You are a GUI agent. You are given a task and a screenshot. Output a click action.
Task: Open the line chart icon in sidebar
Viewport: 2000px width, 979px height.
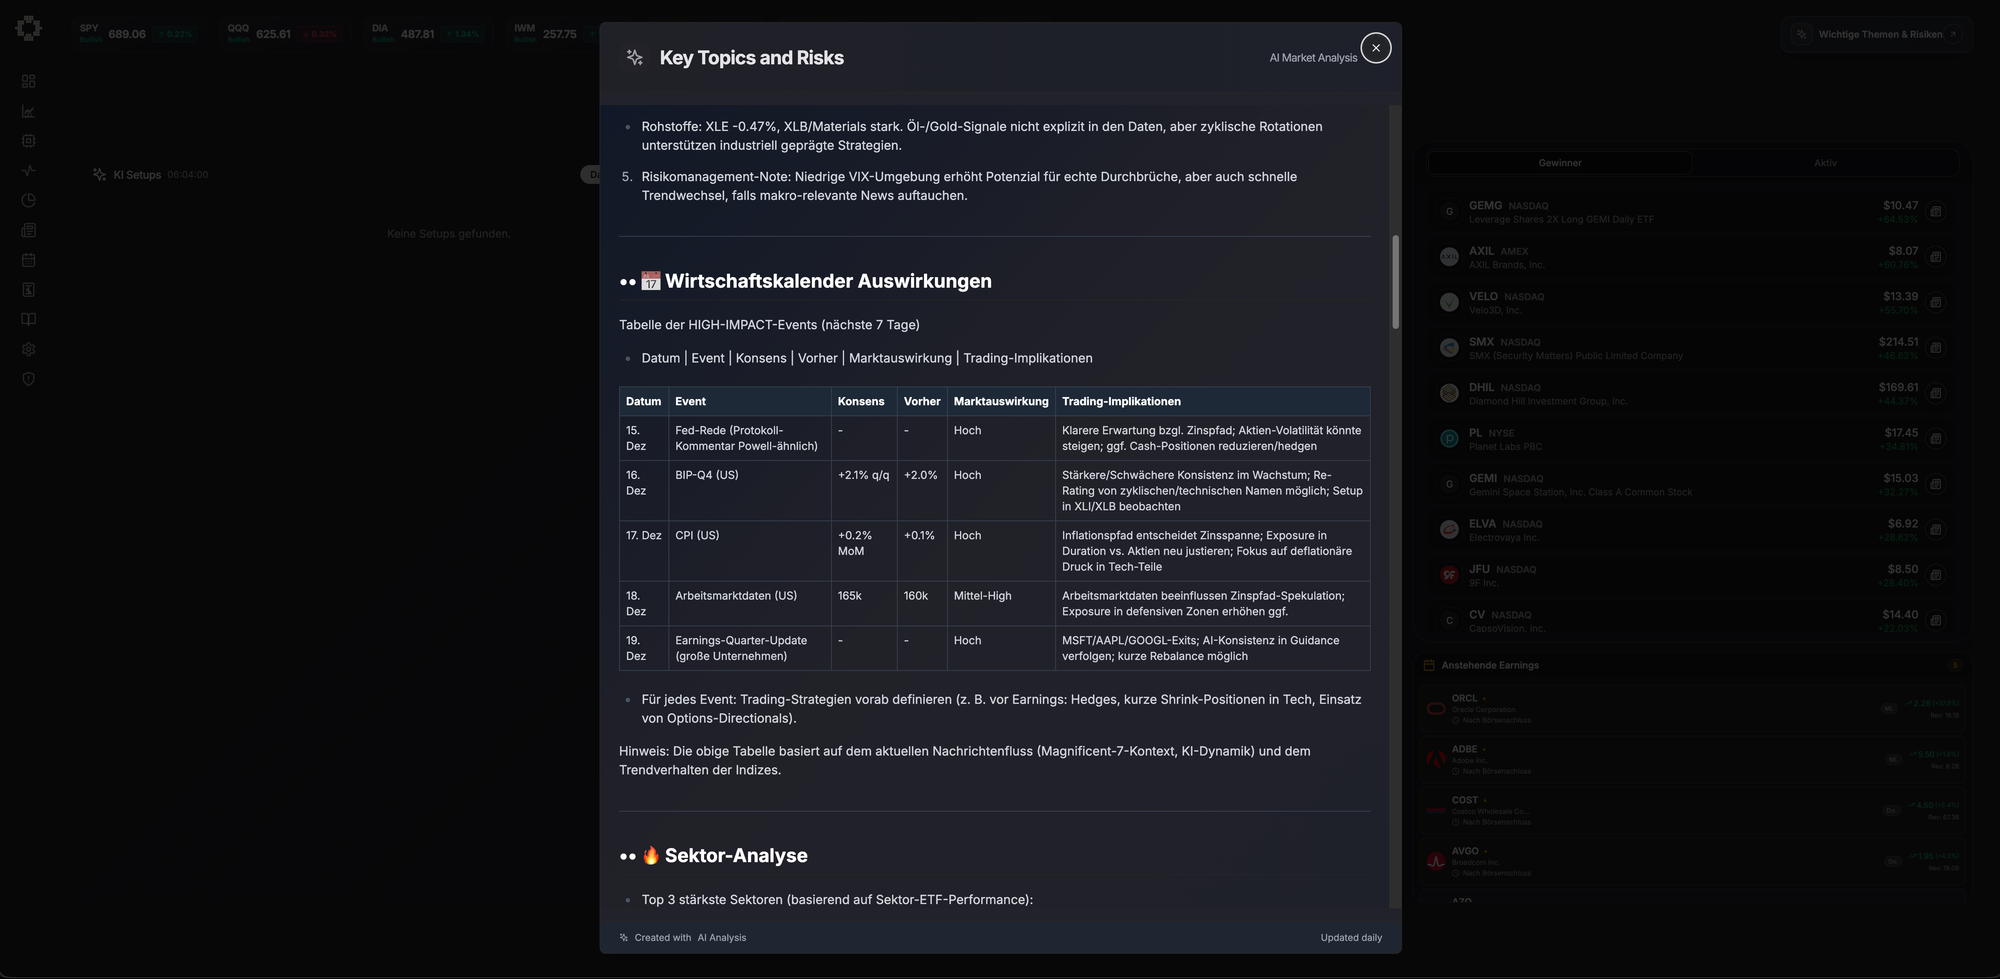[28, 111]
